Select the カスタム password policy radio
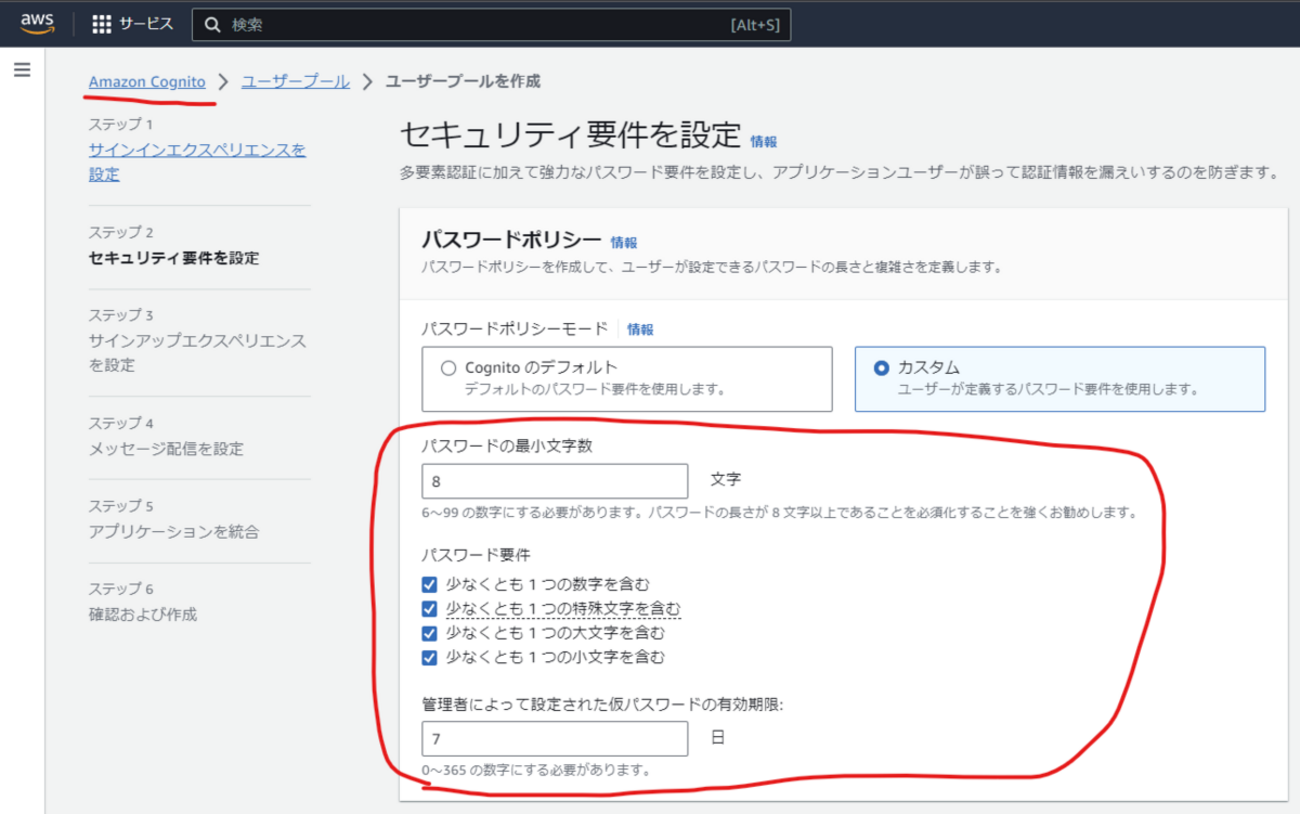 (x=881, y=368)
